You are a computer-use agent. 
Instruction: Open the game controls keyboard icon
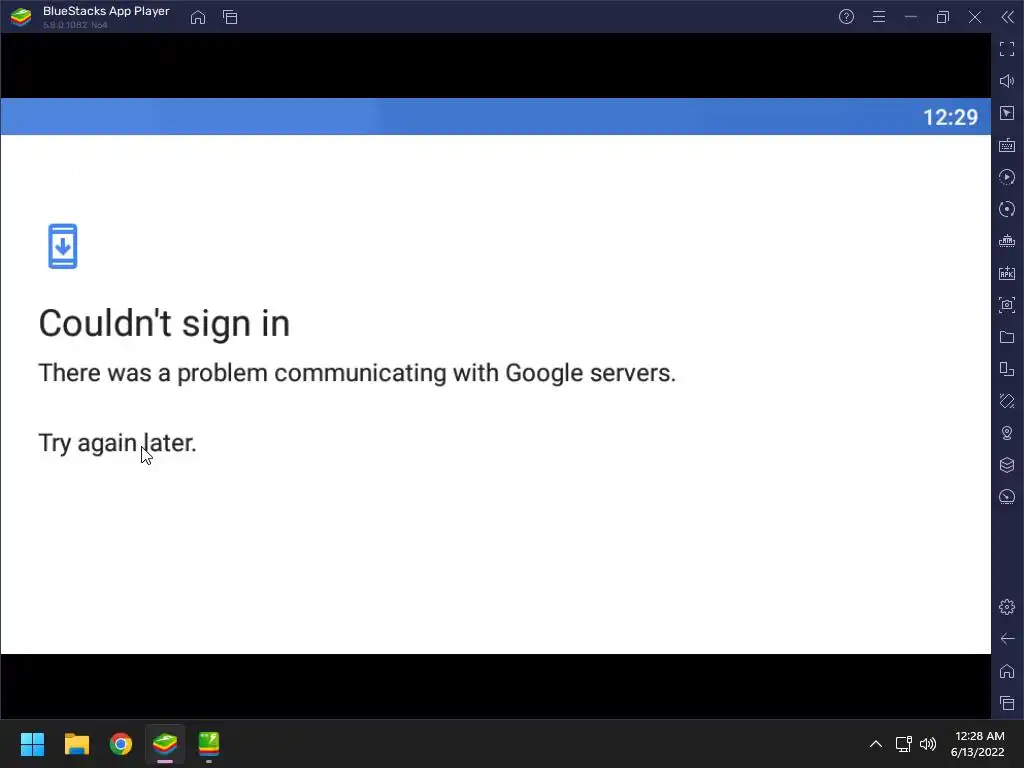pos(1007,145)
